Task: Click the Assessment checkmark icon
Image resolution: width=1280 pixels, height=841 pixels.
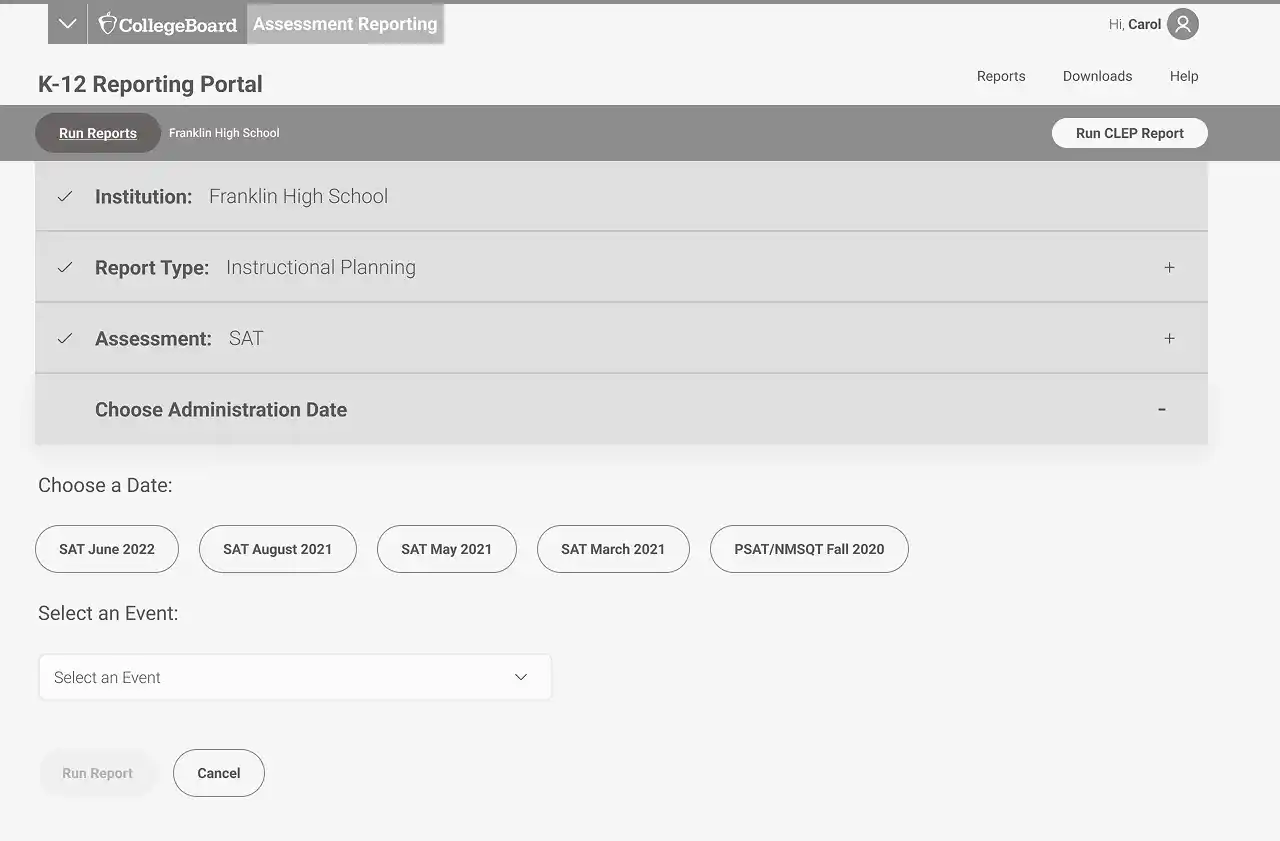Action: (65, 339)
